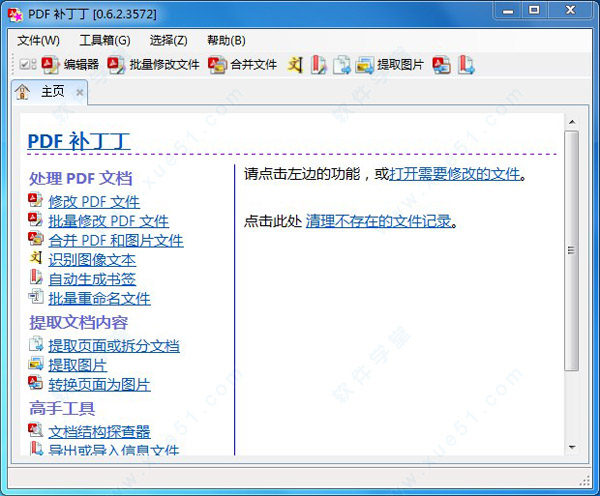Click icon beside 提取页面或拆分文档
This screenshot has width=600, height=496.
click(36, 344)
